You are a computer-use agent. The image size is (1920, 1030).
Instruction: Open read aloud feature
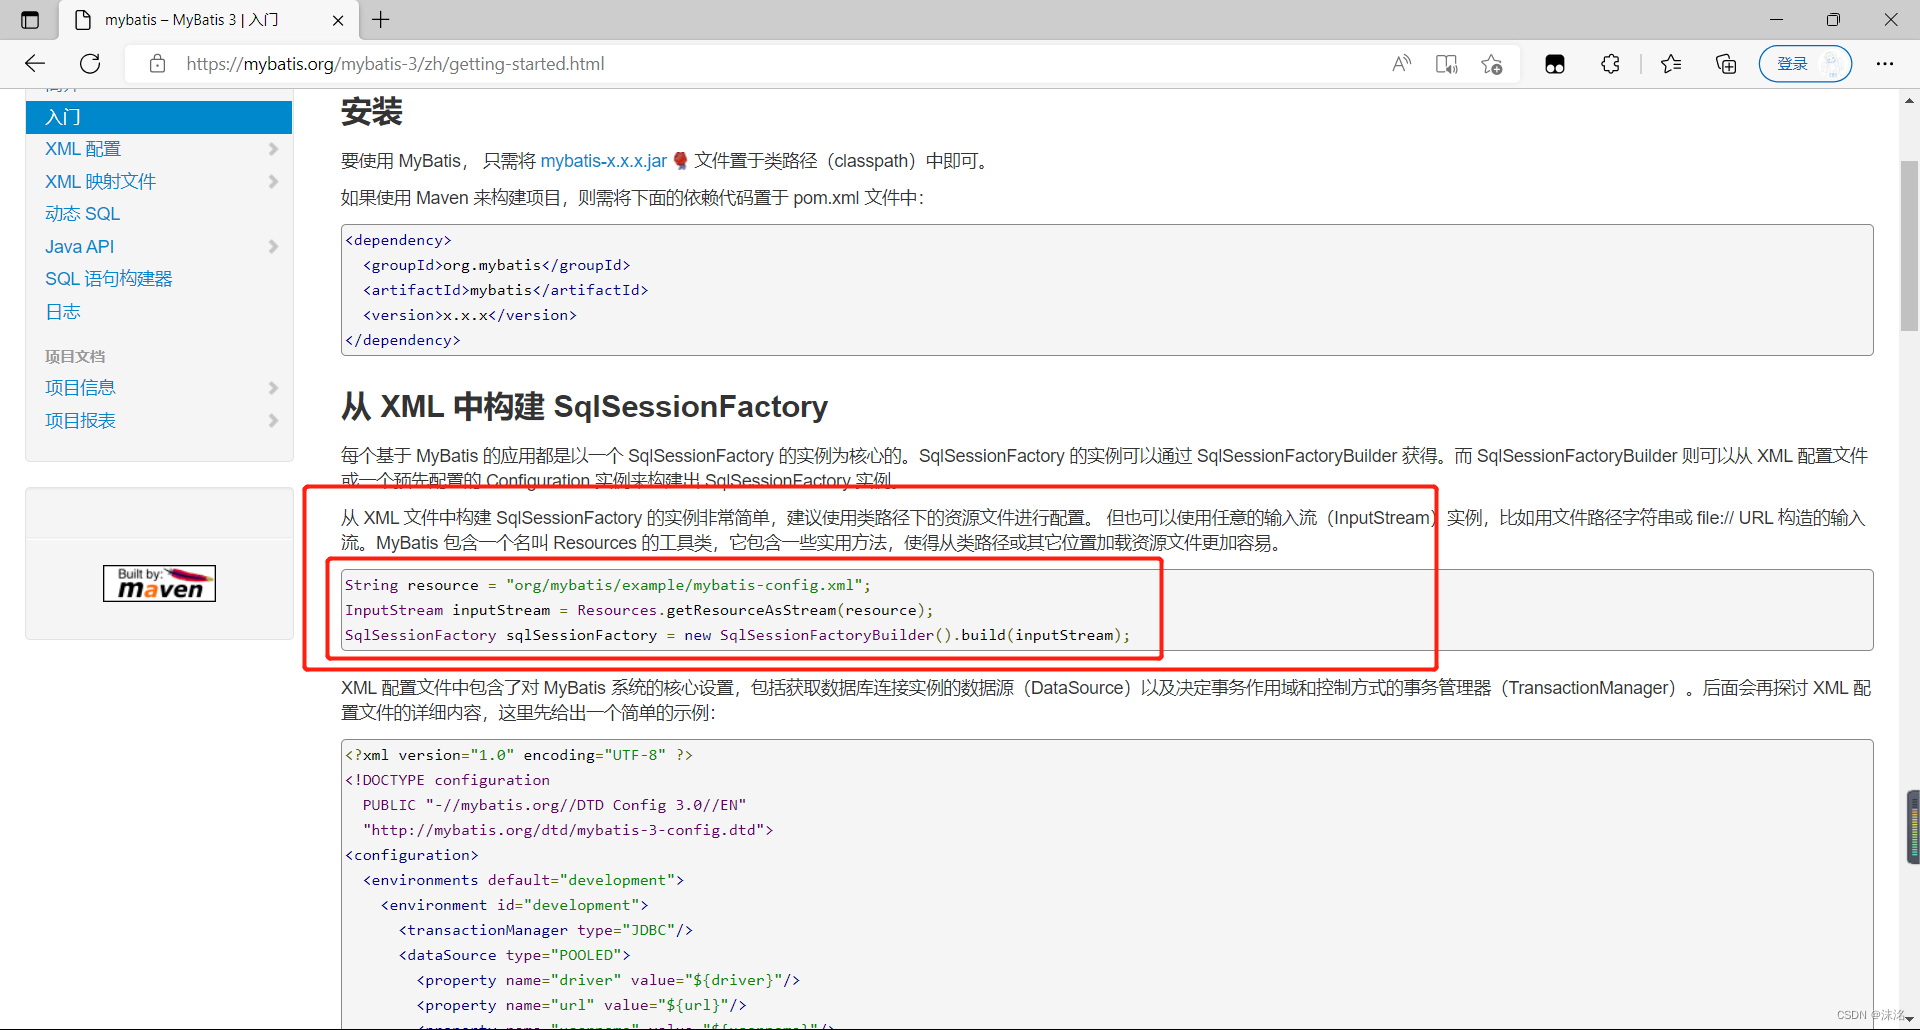pos(1401,64)
